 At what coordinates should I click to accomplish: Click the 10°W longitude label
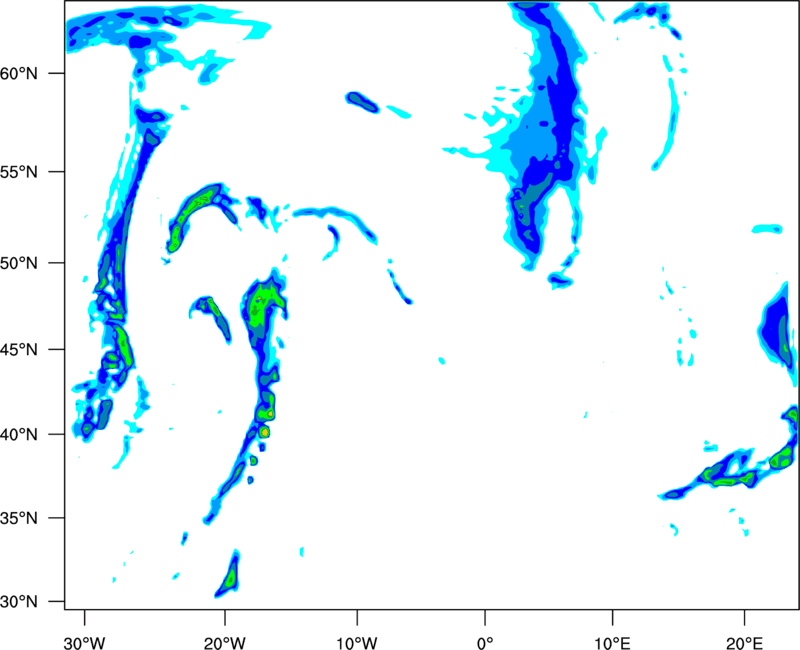[x=357, y=643]
